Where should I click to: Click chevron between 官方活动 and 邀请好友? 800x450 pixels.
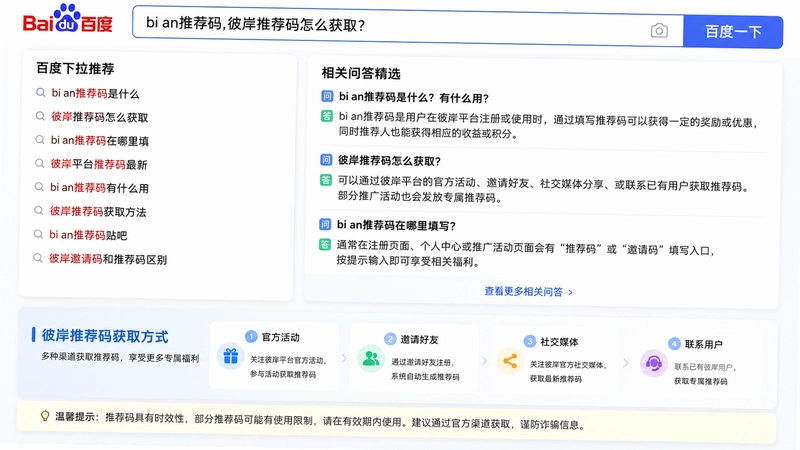tap(344, 358)
